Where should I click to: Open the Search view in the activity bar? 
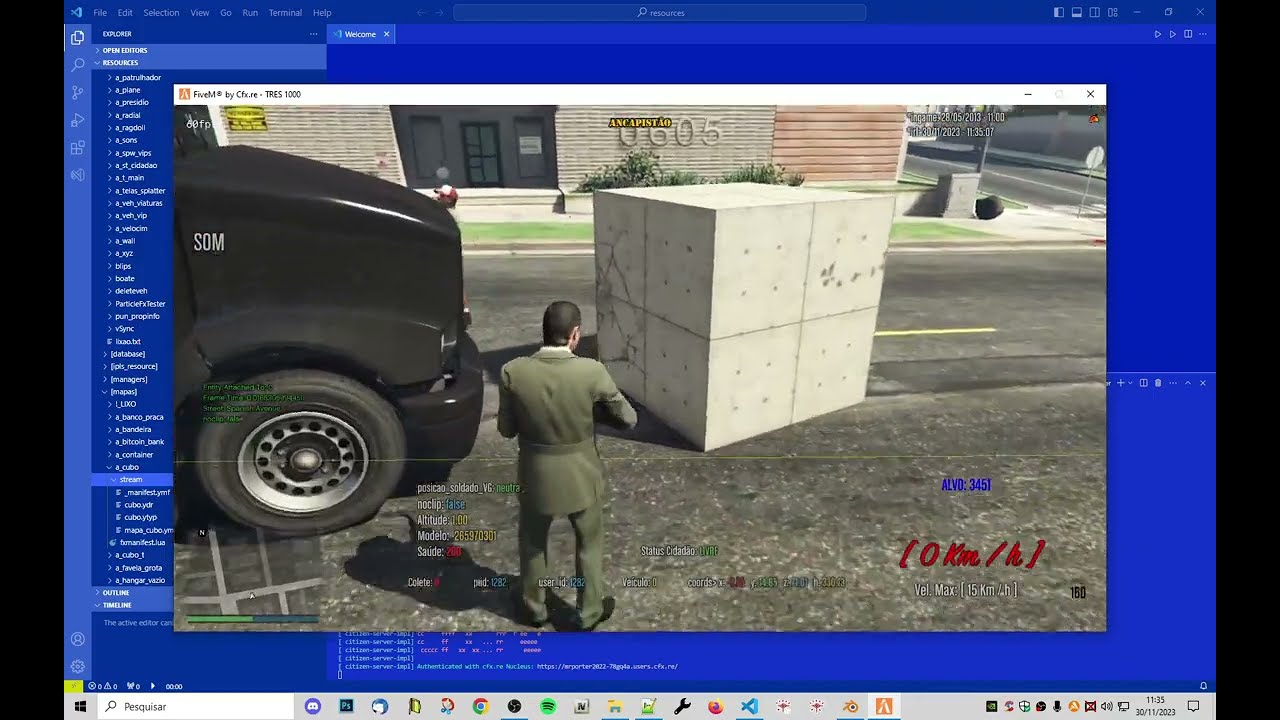tap(78, 64)
